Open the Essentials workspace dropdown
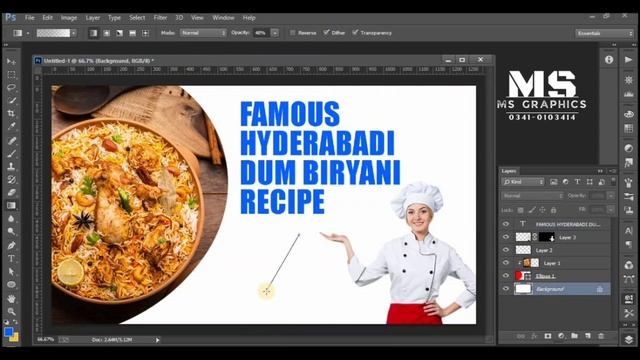This screenshot has width=640, height=360. (x=604, y=33)
